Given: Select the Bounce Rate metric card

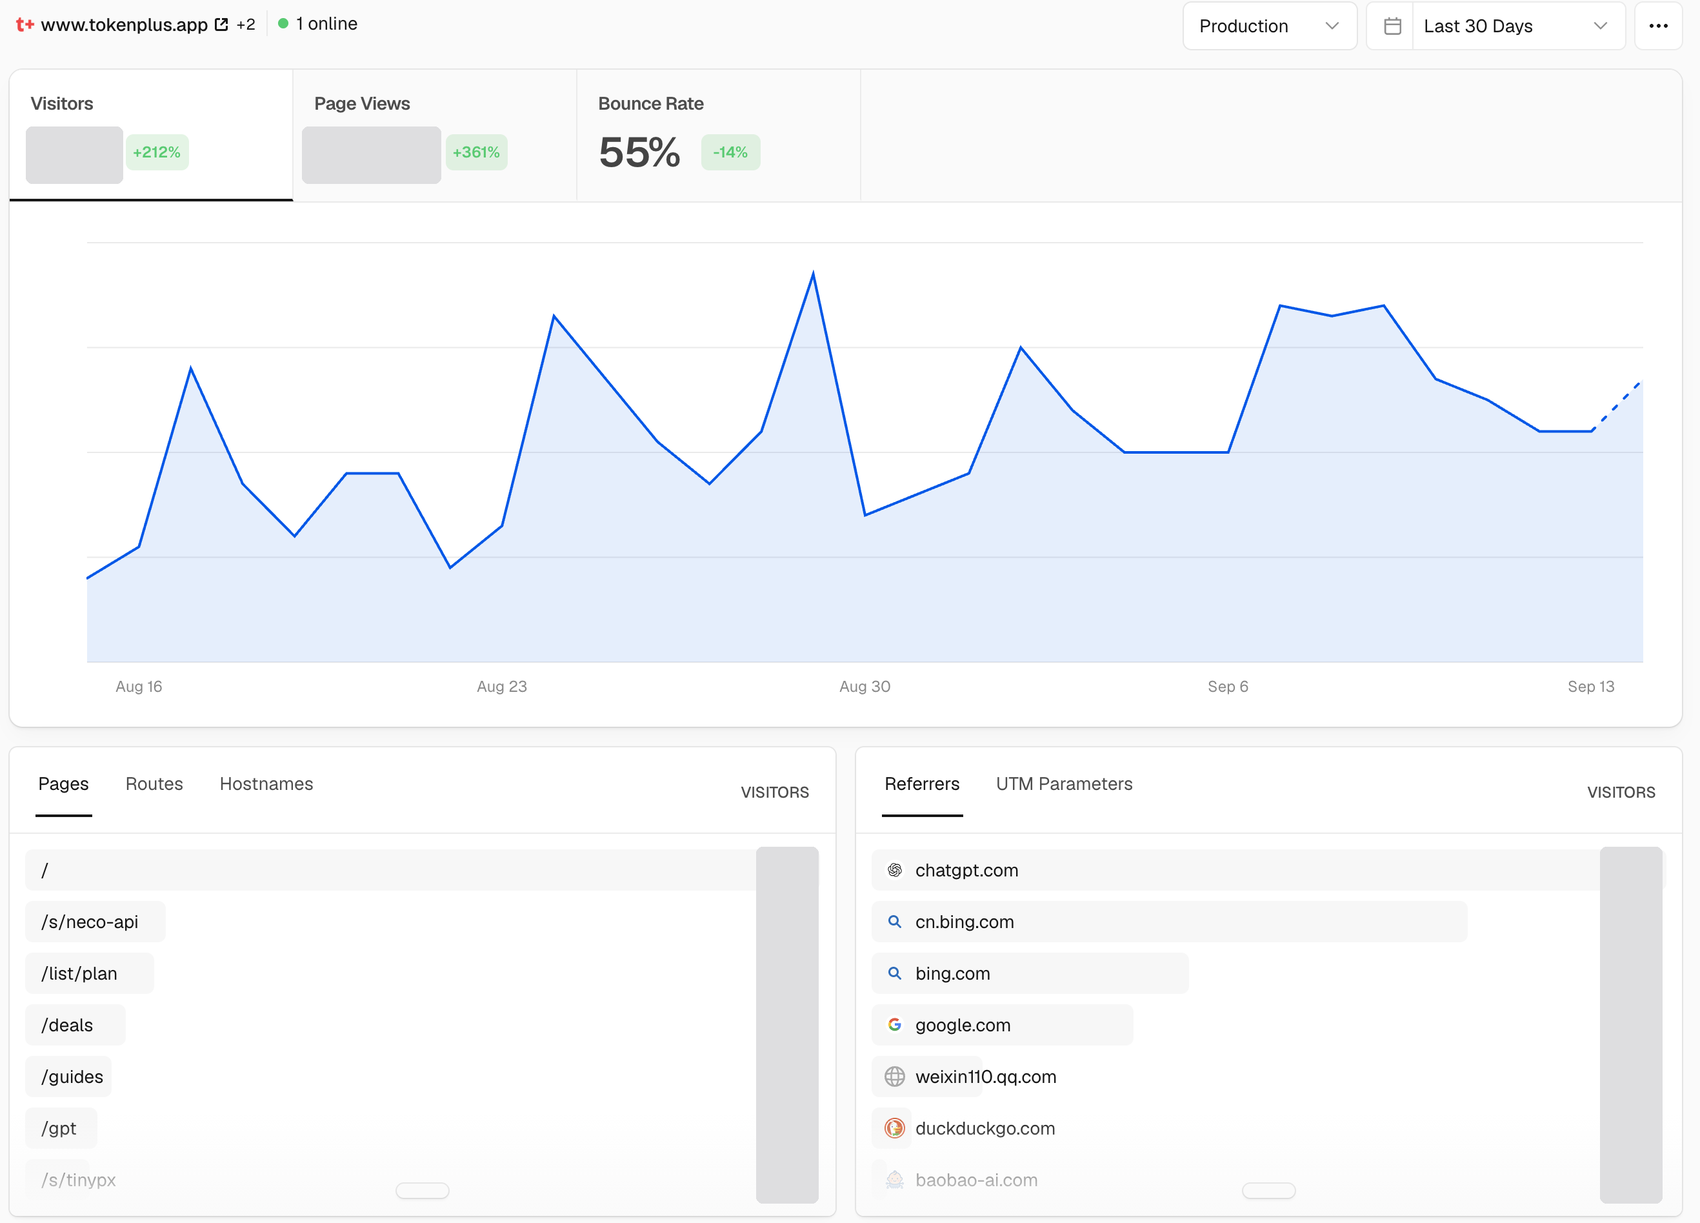Looking at the screenshot, I should [x=719, y=136].
